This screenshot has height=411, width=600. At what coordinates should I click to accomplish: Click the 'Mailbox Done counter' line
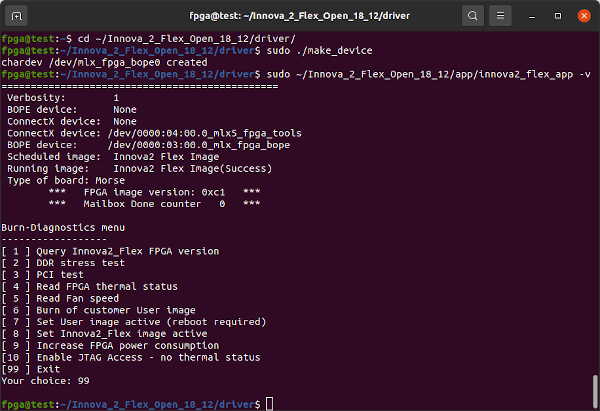tap(154, 204)
